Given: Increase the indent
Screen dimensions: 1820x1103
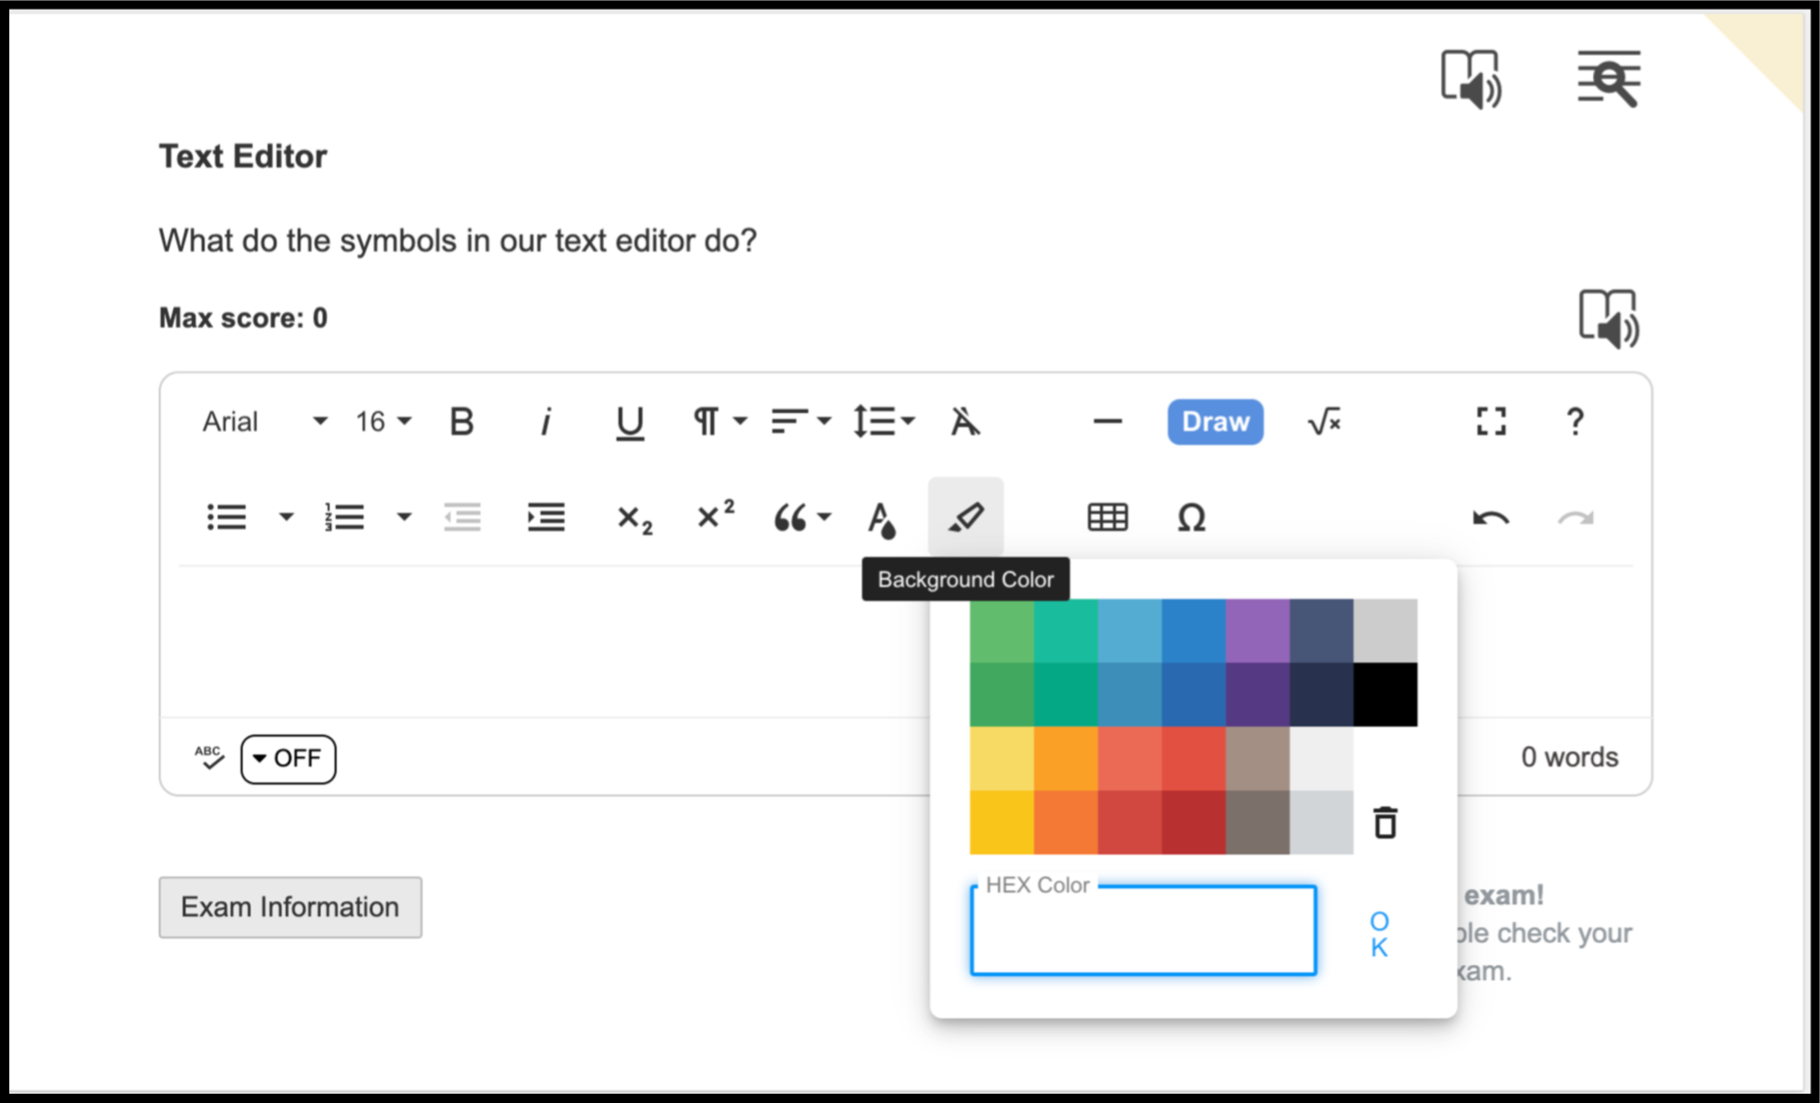Looking at the screenshot, I should 546,518.
